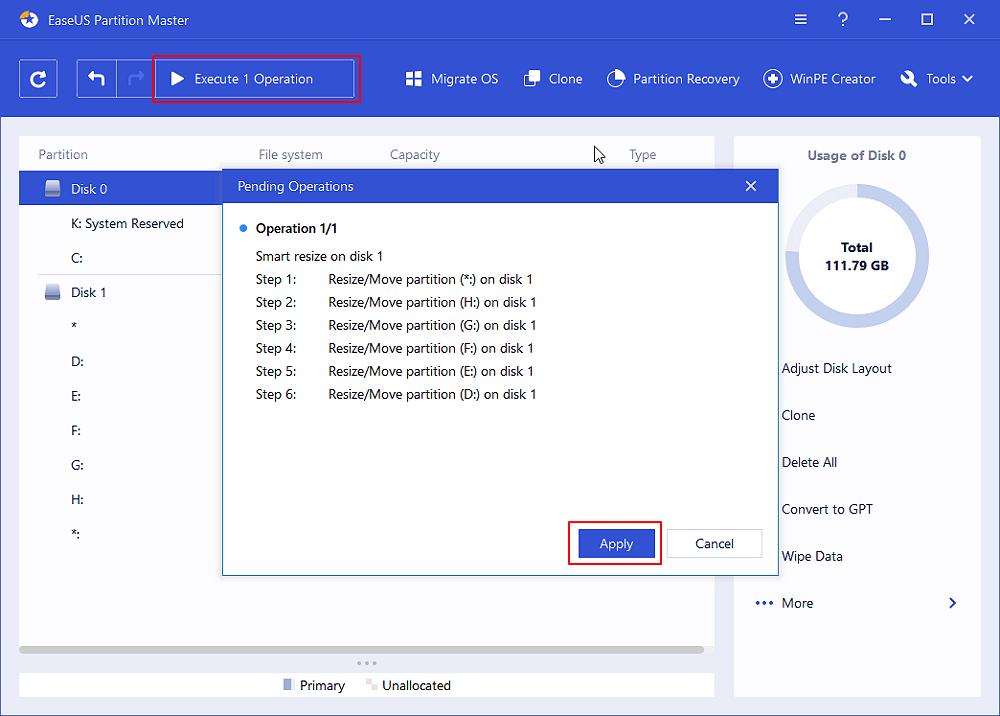Choose Delete All in side panel

[x=809, y=462]
